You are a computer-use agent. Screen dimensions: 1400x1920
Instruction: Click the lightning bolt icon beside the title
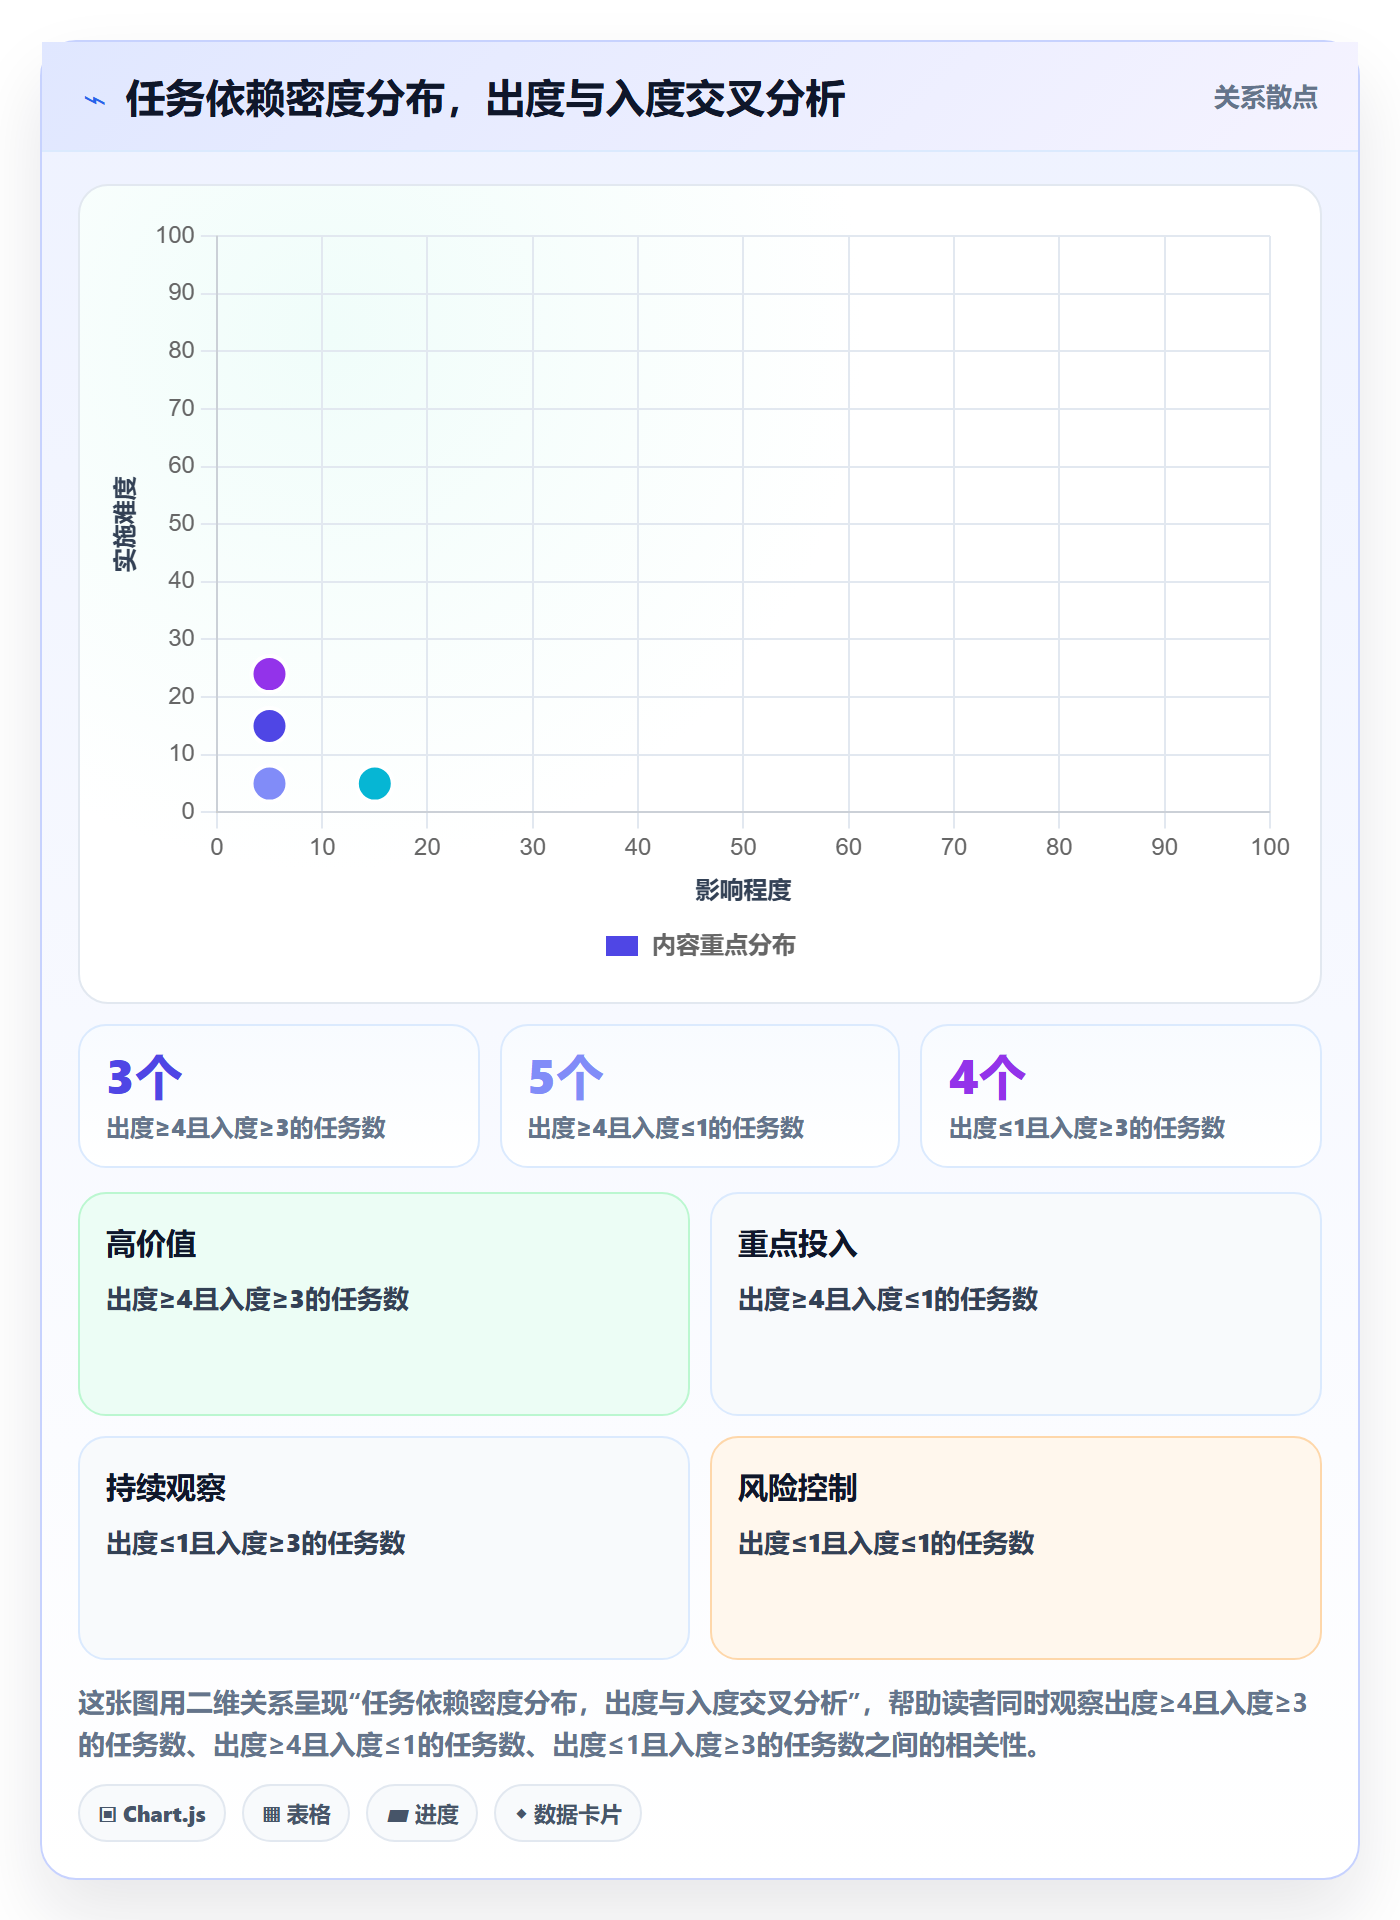tap(95, 100)
